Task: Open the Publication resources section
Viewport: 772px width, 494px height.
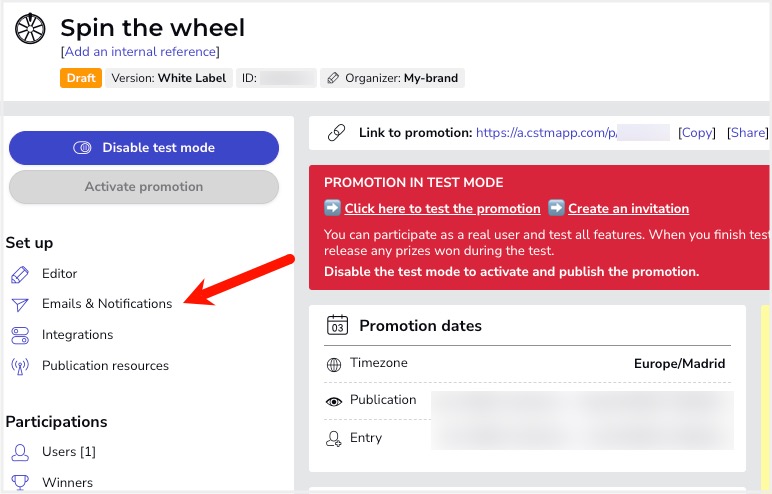Action: click(105, 366)
